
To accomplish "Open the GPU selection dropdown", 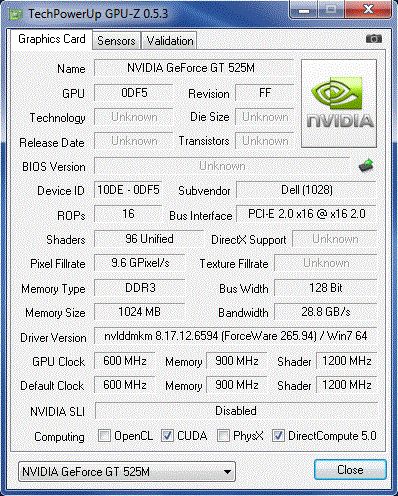I will [x=127, y=472].
